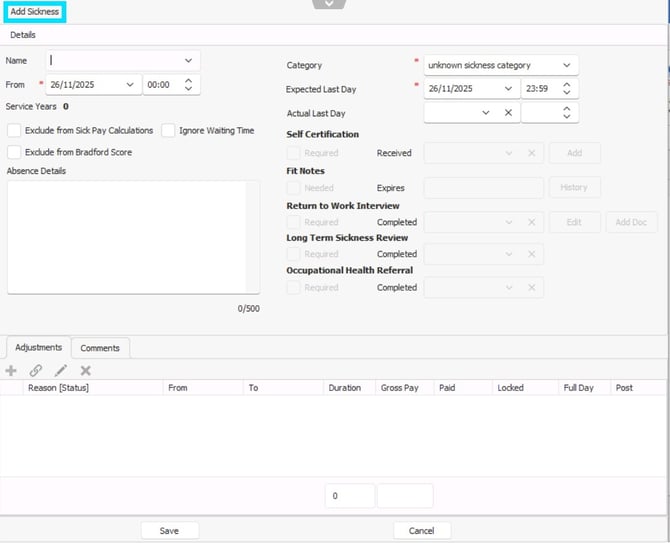Step the Expected Last Day time spinner
Screen dimensions: 670x543
pos(568,89)
